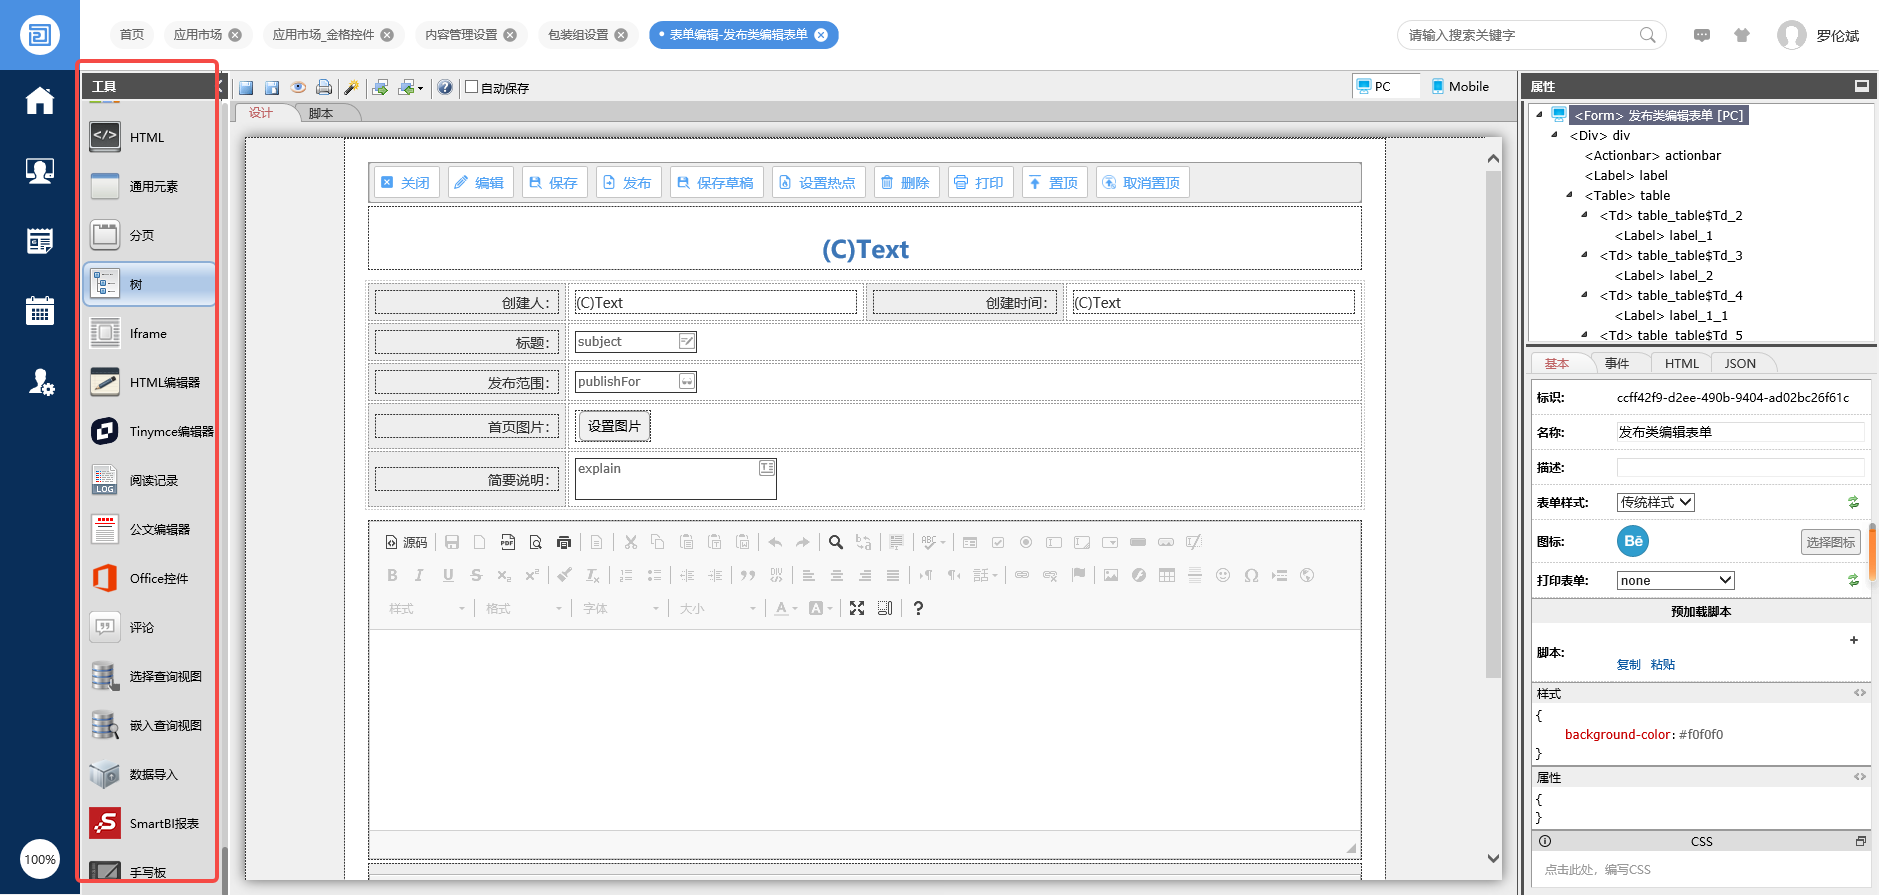Click the magic wand toolbar icon
Viewport: 1879px width, 895px height.
(351, 88)
